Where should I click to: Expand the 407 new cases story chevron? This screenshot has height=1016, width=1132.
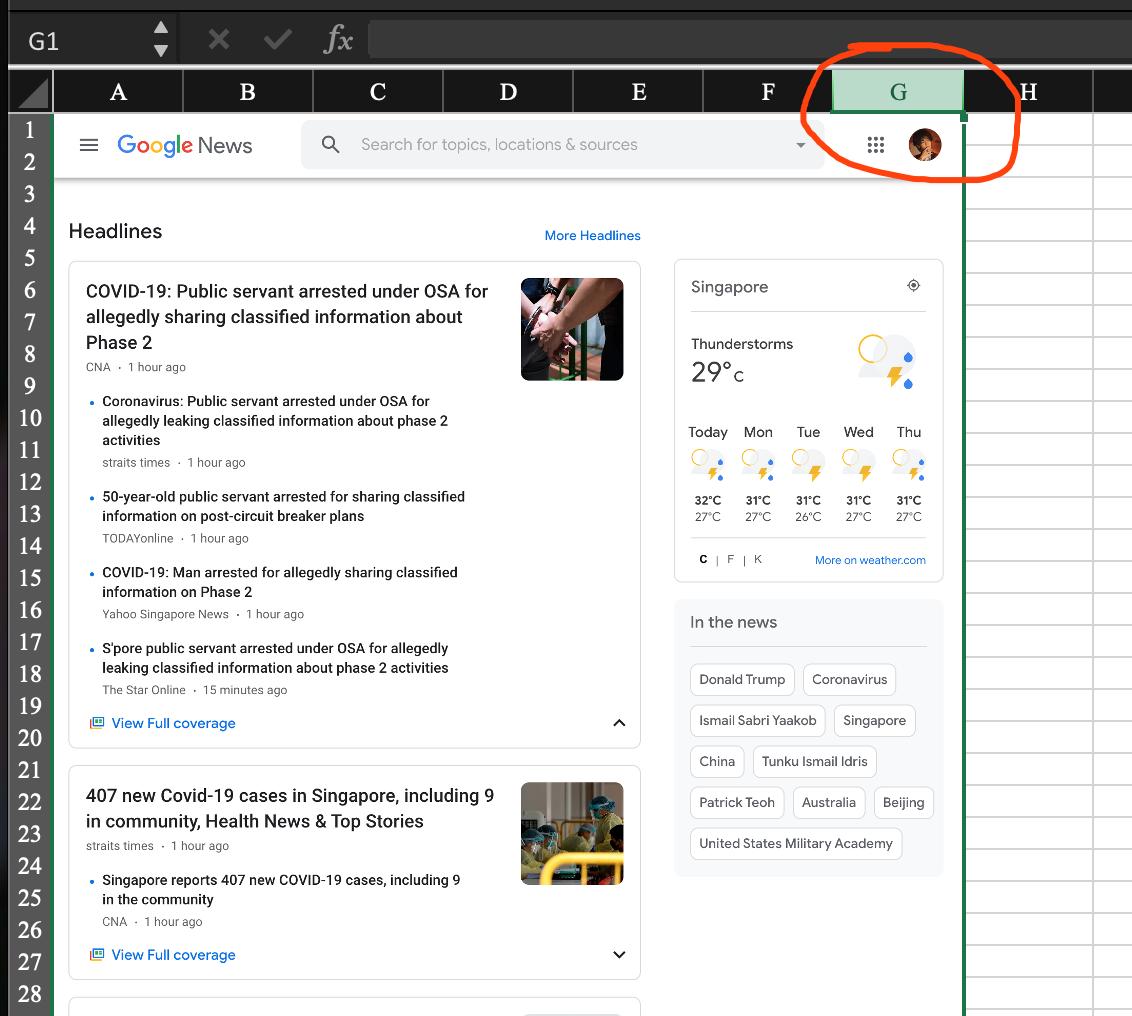point(619,955)
